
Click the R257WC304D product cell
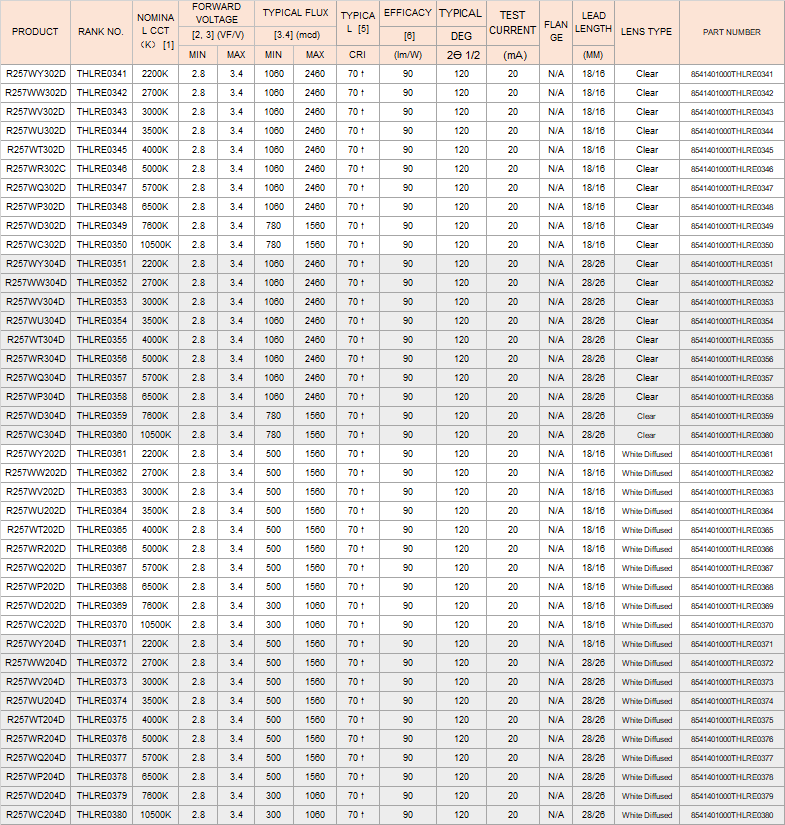tap(36, 435)
